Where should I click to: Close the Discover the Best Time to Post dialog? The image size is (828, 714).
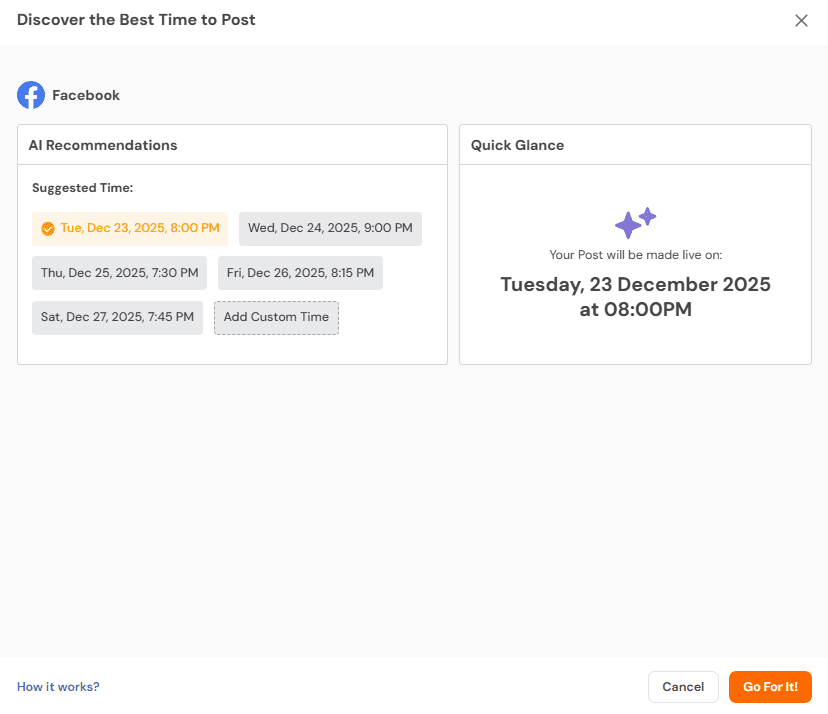[801, 20]
